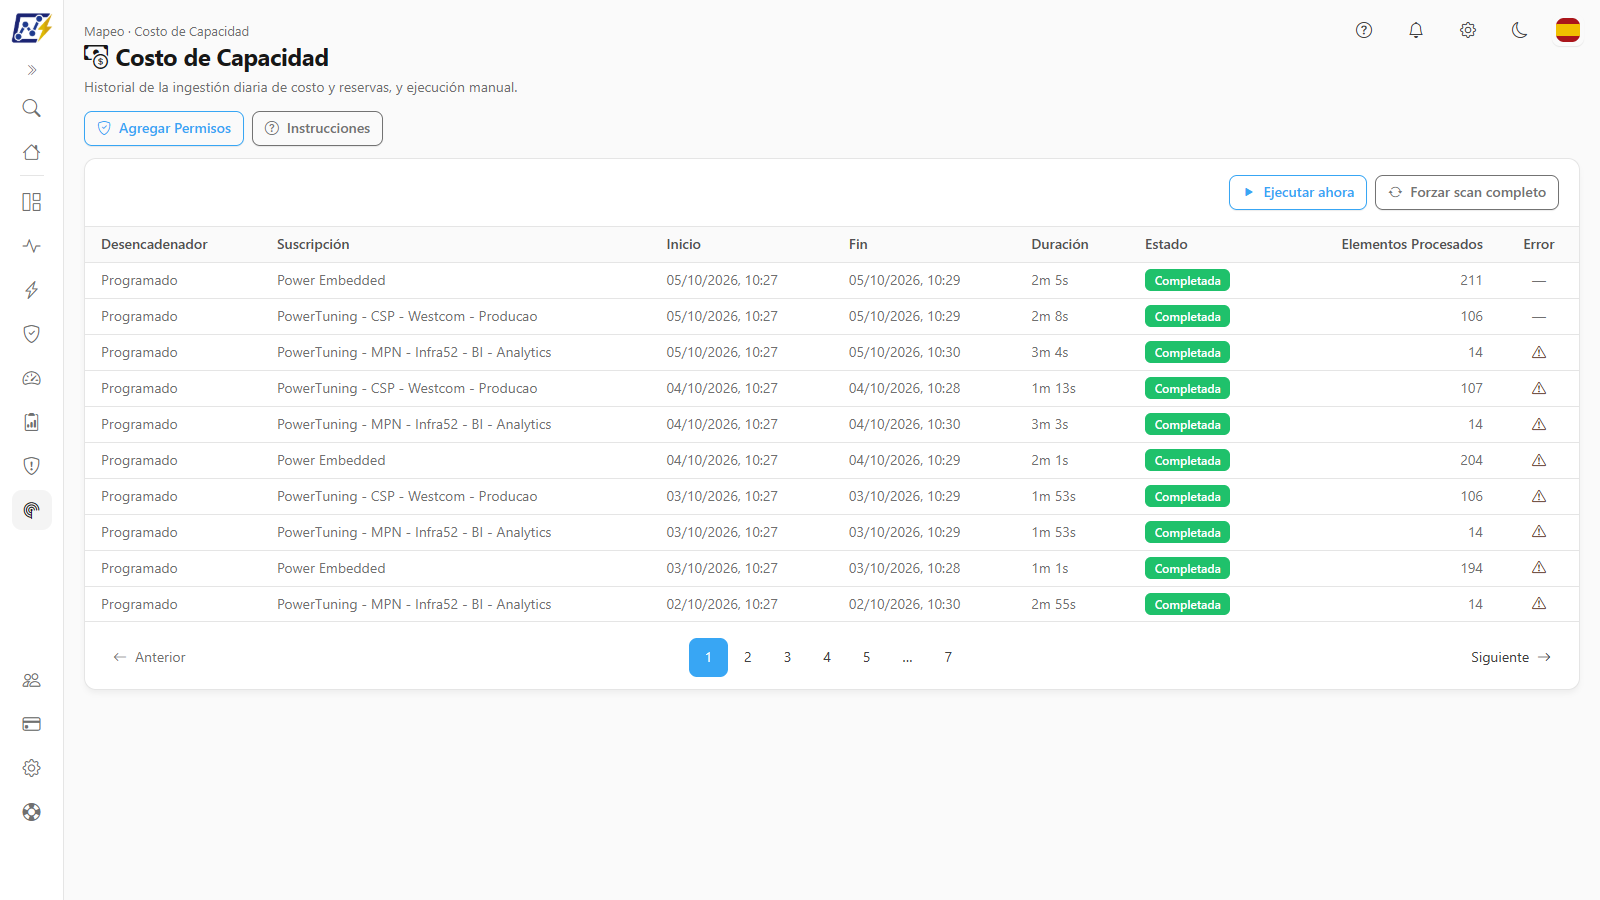The width and height of the screenshot is (1600, 900).
Task: Open the notifications bell
Action: 1416,30
